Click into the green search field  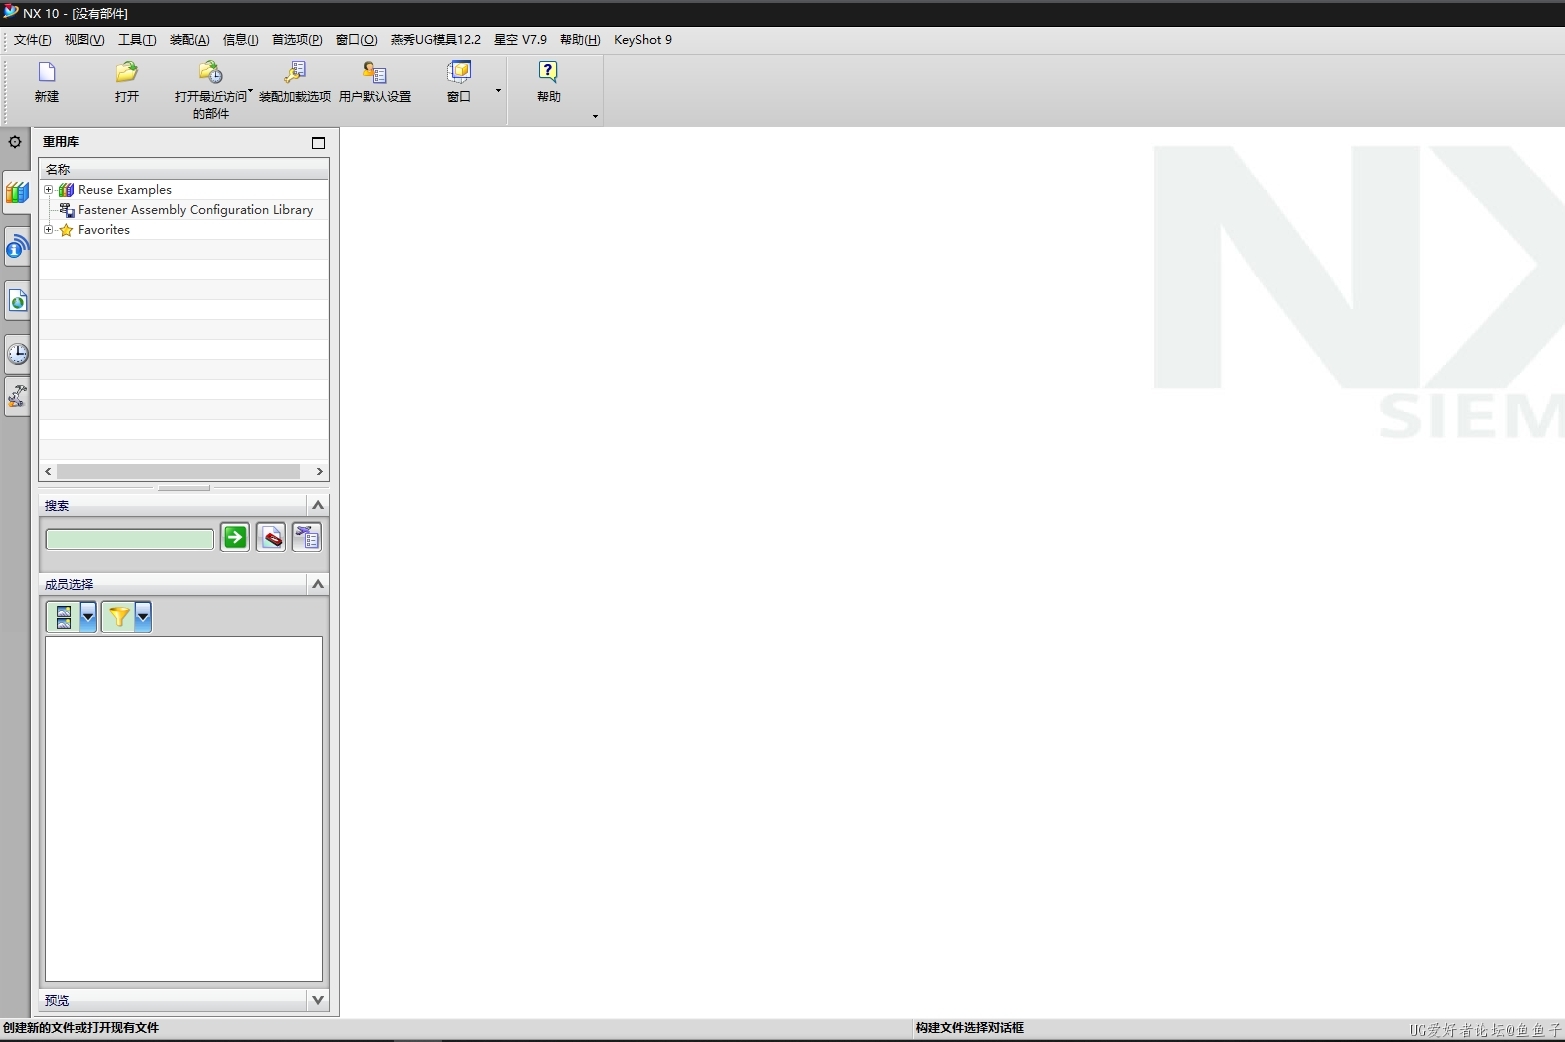(x=130, y=539)
